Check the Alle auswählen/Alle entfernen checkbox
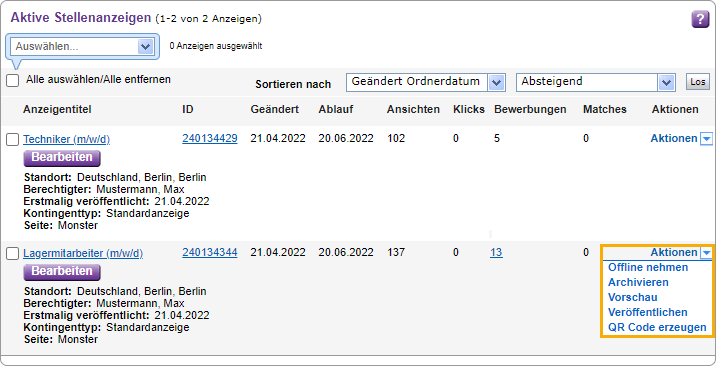Screen dimensions: 716x366 [13, 81]
